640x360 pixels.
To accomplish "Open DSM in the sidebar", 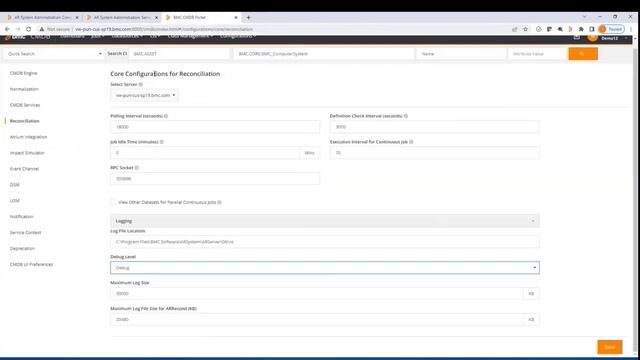I will coord(15,184).
